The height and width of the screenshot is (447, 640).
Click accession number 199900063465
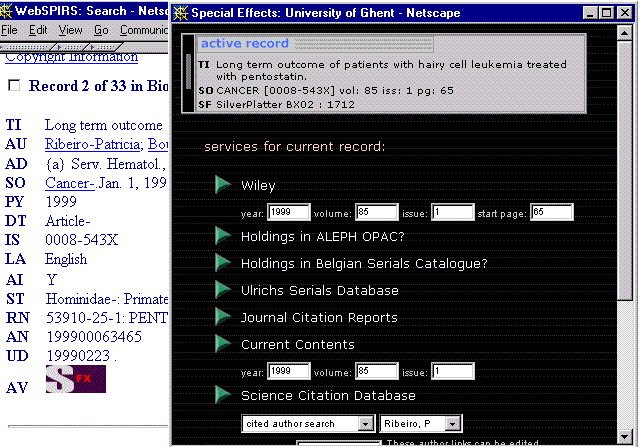pyautogui.click(x=94, y=337)
